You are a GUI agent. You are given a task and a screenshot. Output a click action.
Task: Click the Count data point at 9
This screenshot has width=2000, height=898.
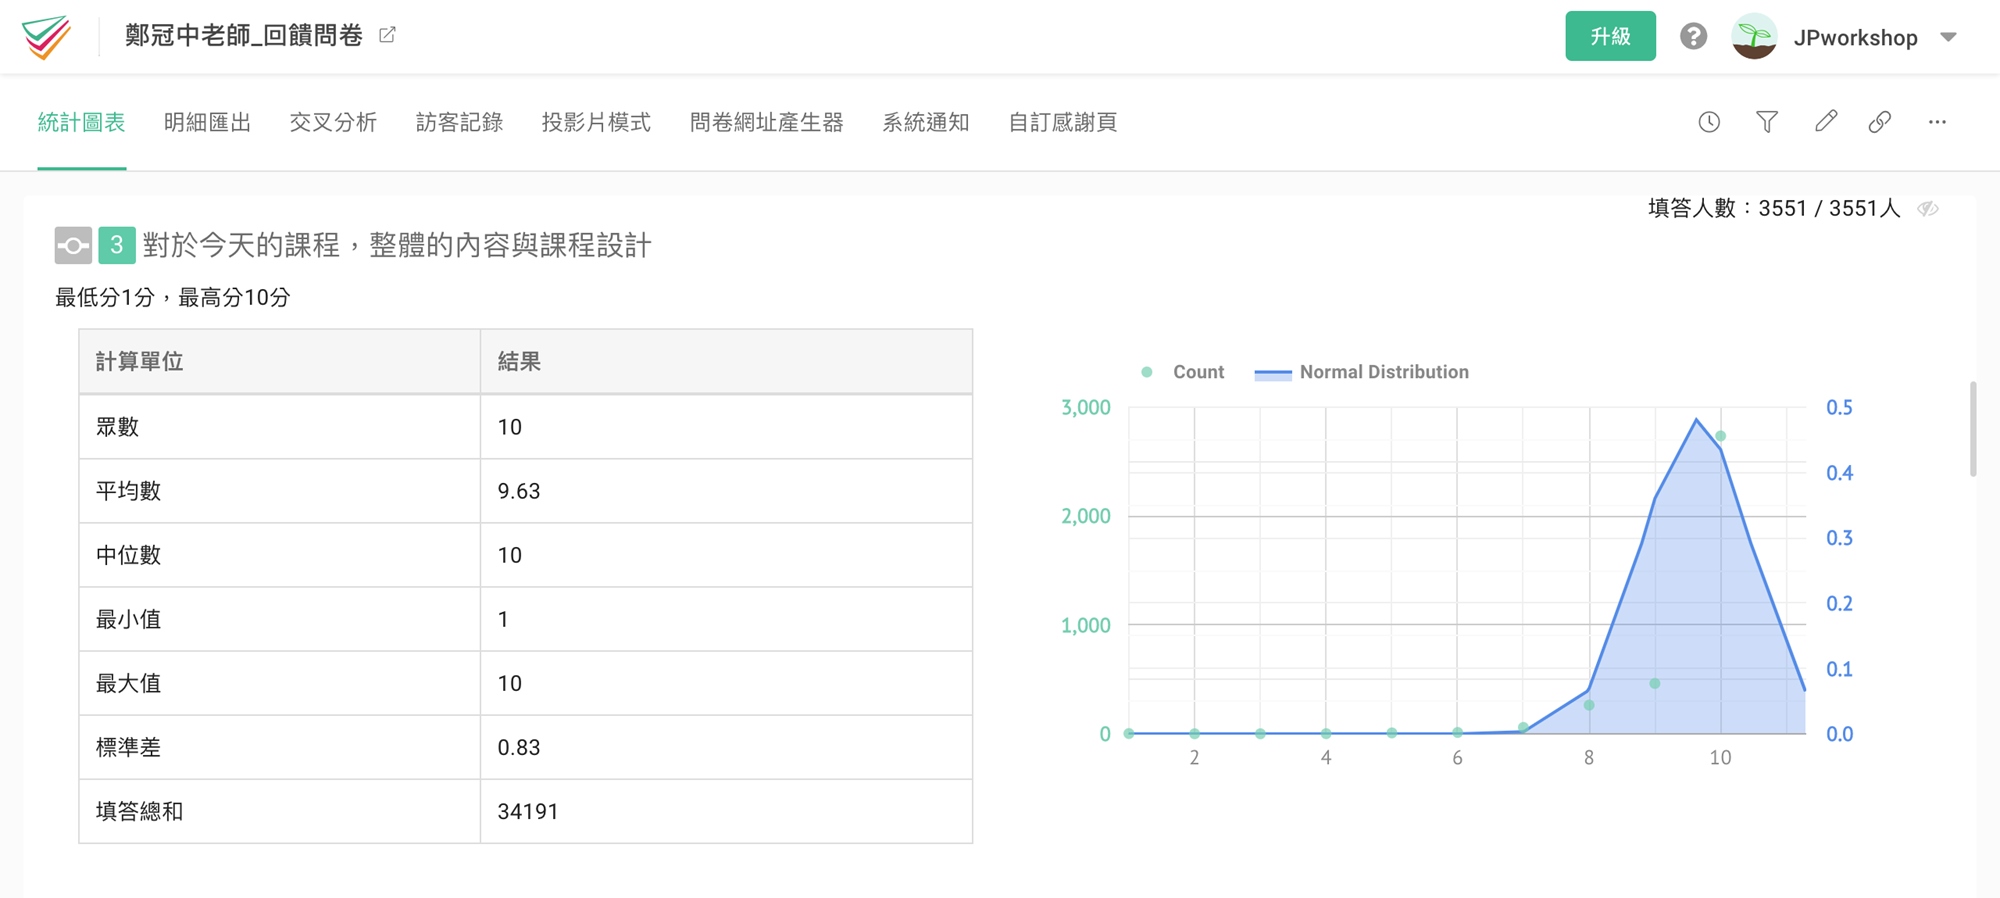pyautogui.click(x=1655, y=684)
